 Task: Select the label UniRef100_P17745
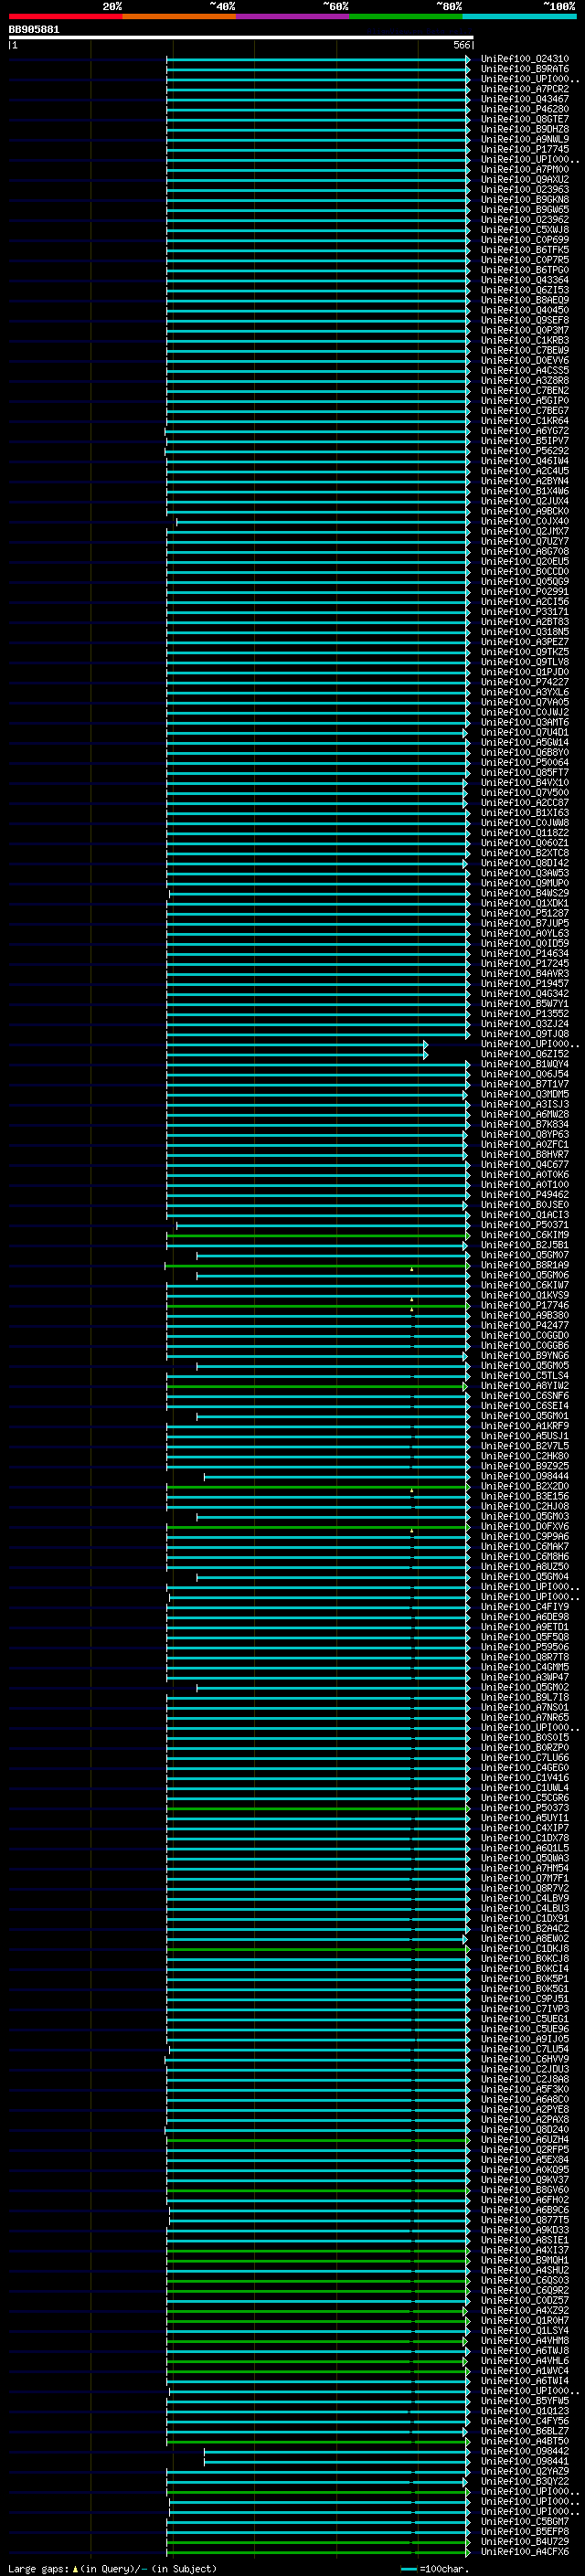(x=525, y=149)
